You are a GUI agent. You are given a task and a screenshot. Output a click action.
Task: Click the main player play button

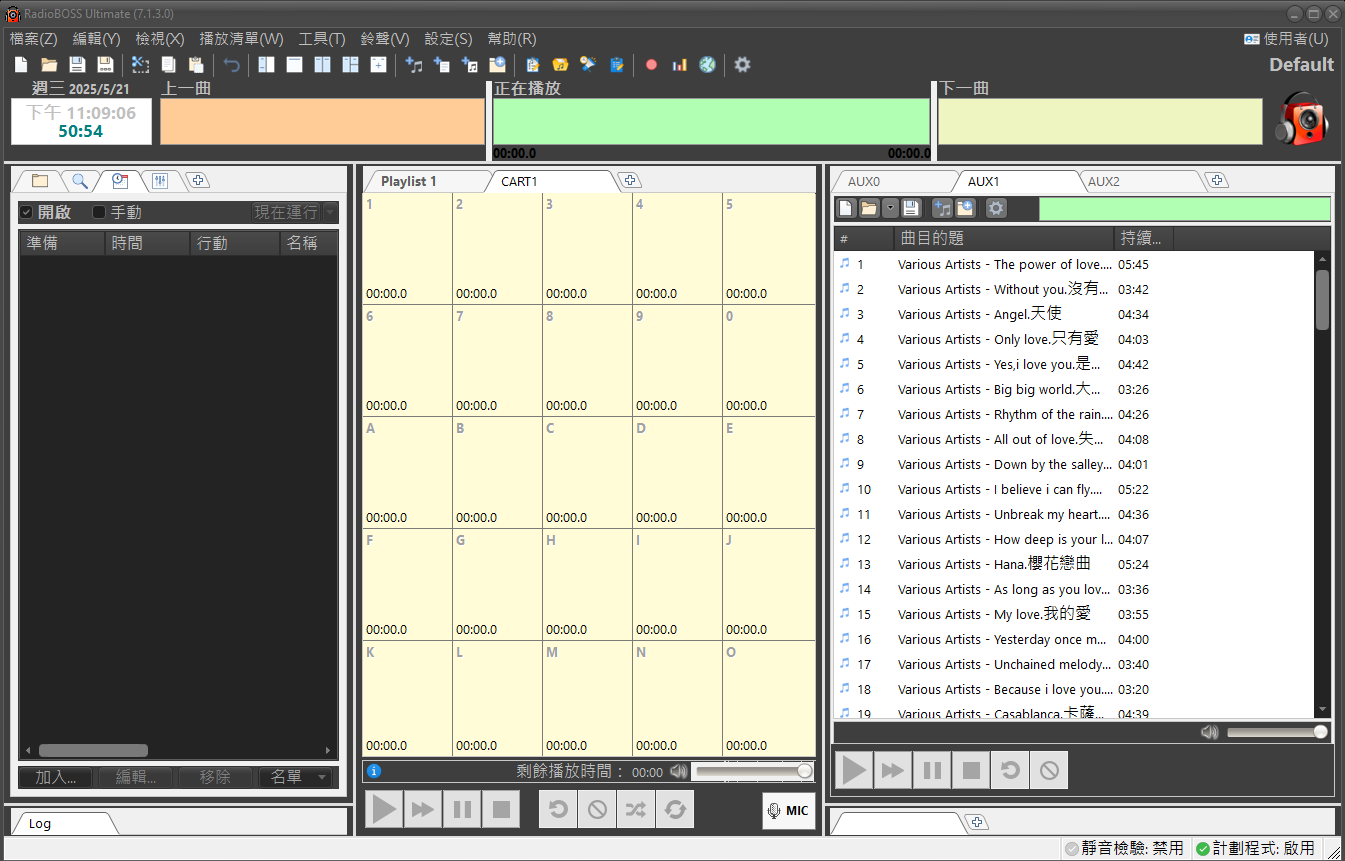point(384,809)
